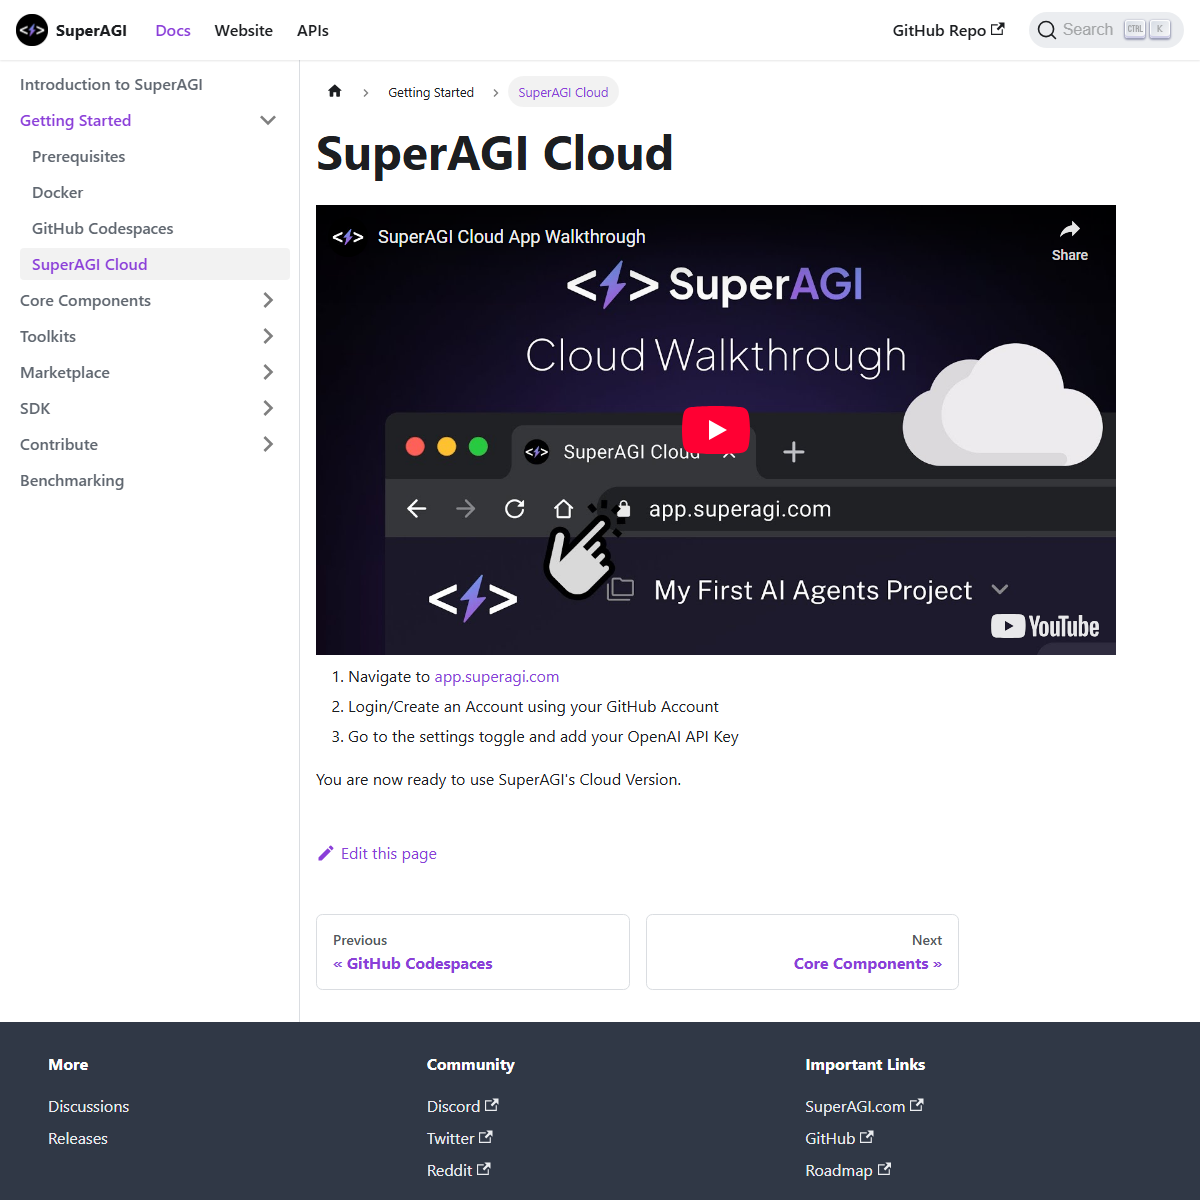The image size is (1200, 1200).
Task: Click the Getting Started breadcrumb
Action: click(431, 92)
